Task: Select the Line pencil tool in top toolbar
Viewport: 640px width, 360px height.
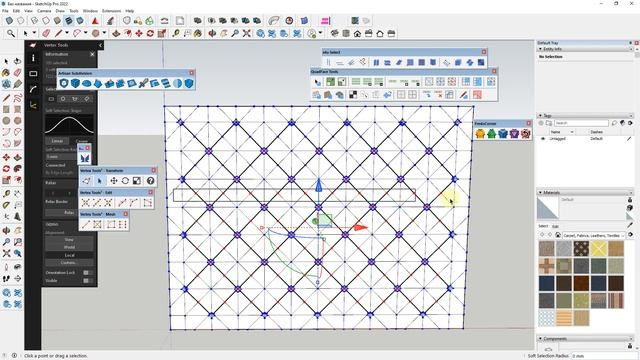Action: 59,33
